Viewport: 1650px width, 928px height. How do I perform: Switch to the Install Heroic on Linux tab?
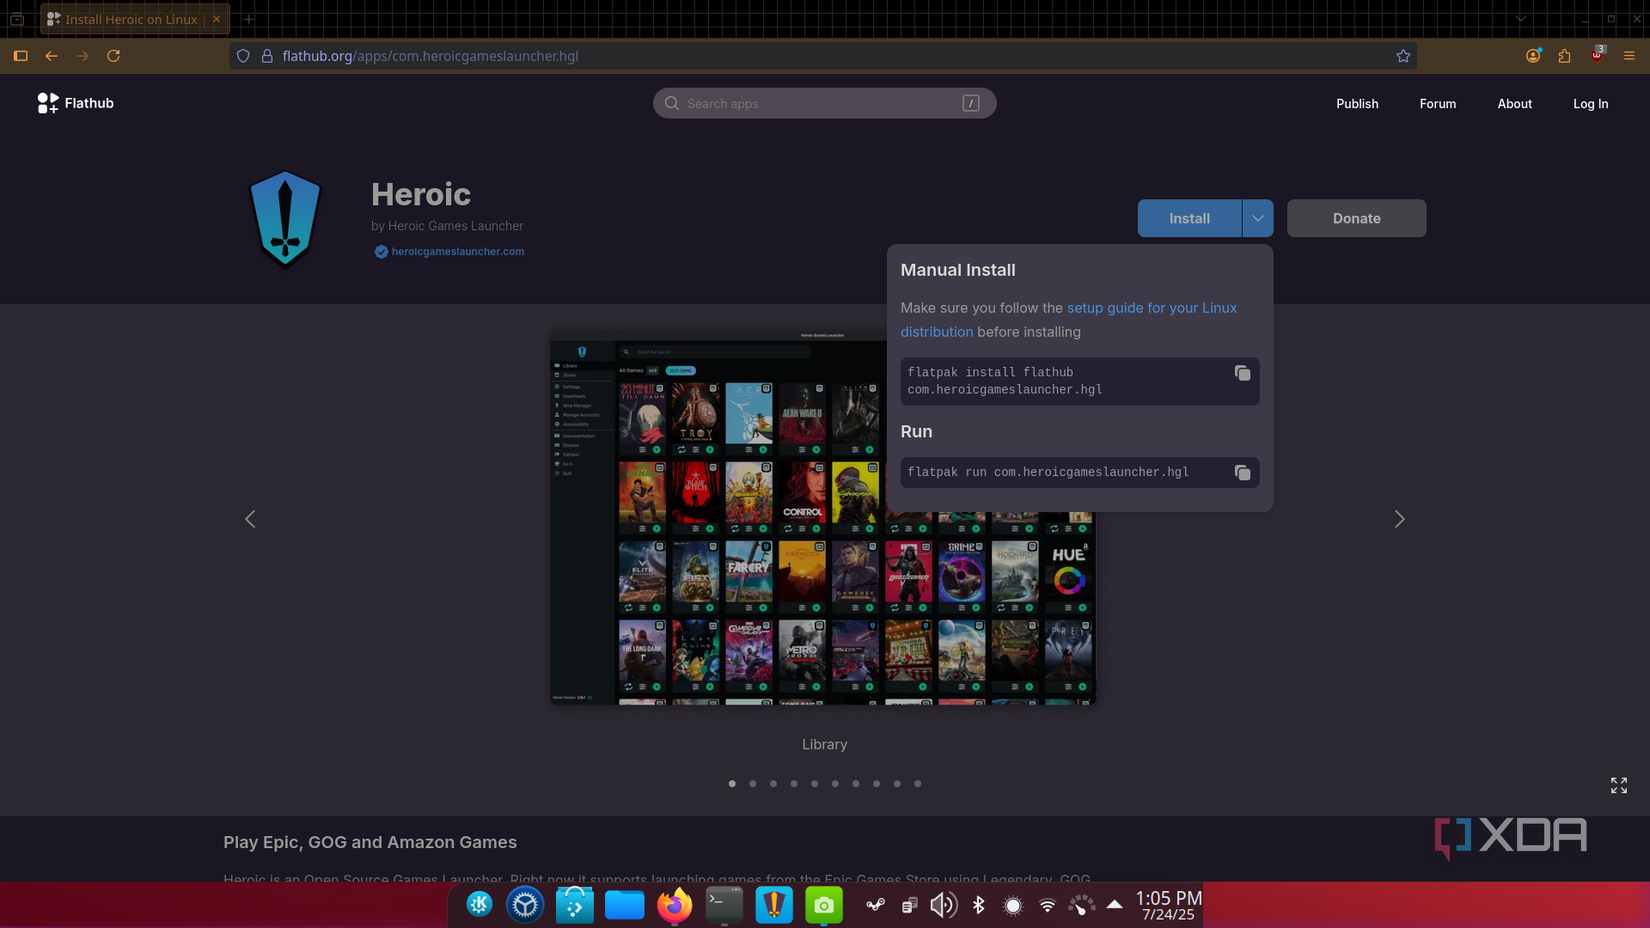point(130,18)
